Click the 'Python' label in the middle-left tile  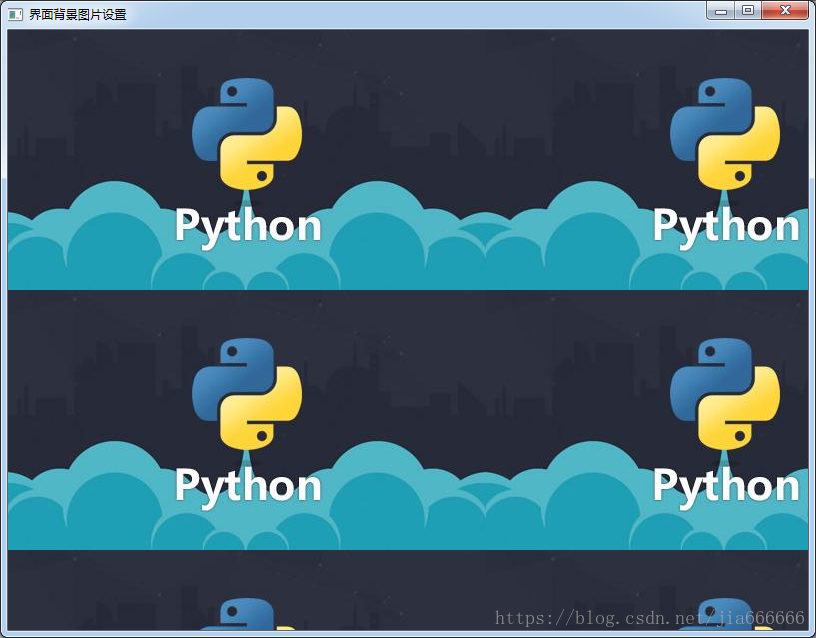point(246,486)
